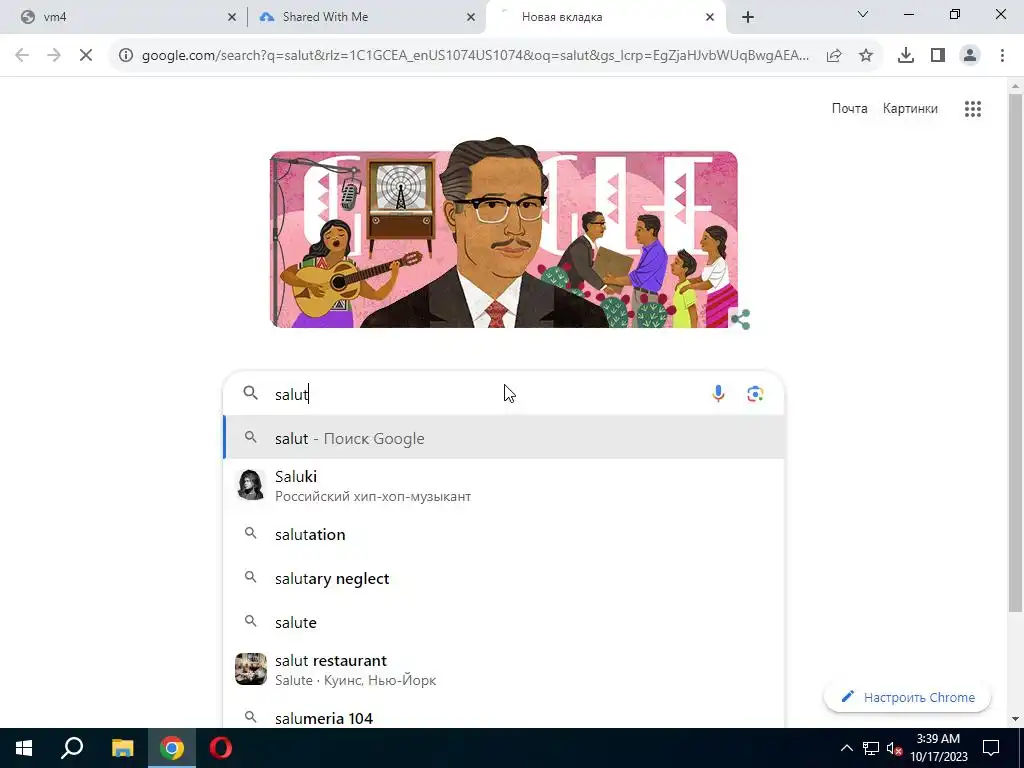Switch to Shared With Me tab
1024x768 pixels.
coord(367,17)
